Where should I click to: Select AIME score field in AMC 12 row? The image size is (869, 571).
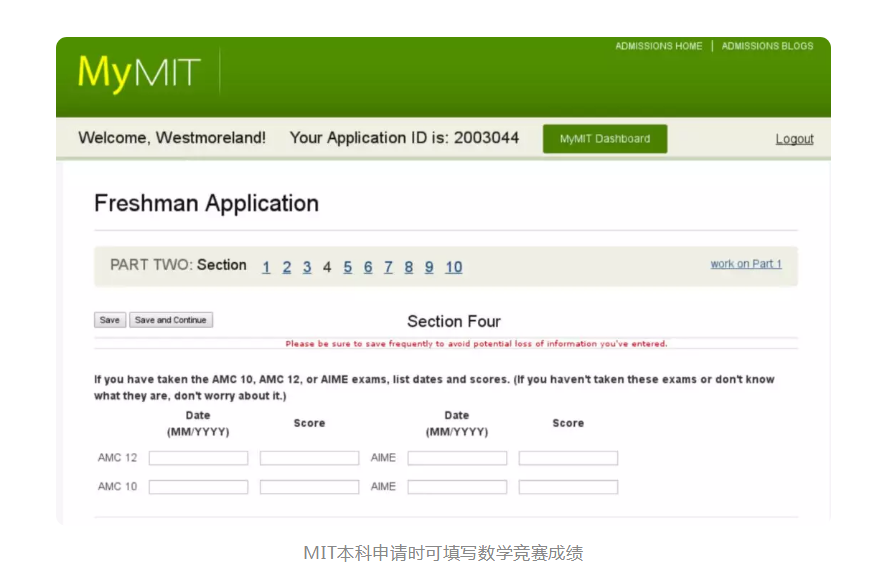pos(568,458)
